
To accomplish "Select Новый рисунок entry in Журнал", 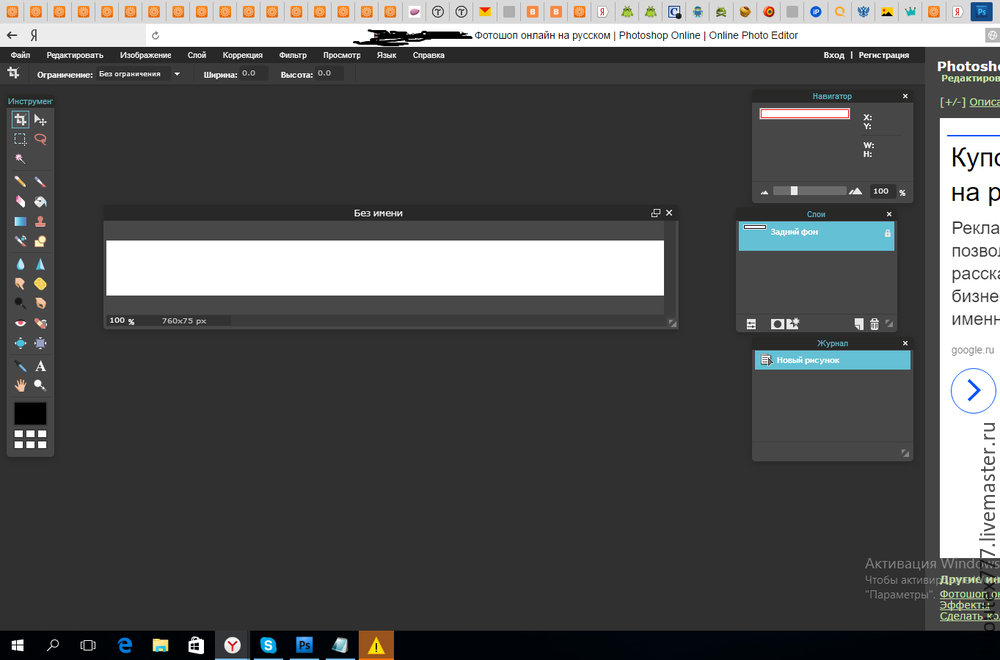I will point(832,360).
